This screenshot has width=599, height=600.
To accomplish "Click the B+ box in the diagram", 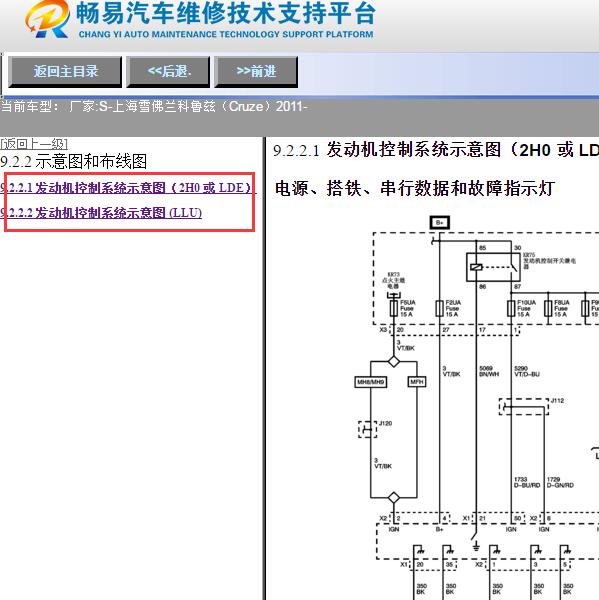I will pyautogui.click(x=439, y=223).
